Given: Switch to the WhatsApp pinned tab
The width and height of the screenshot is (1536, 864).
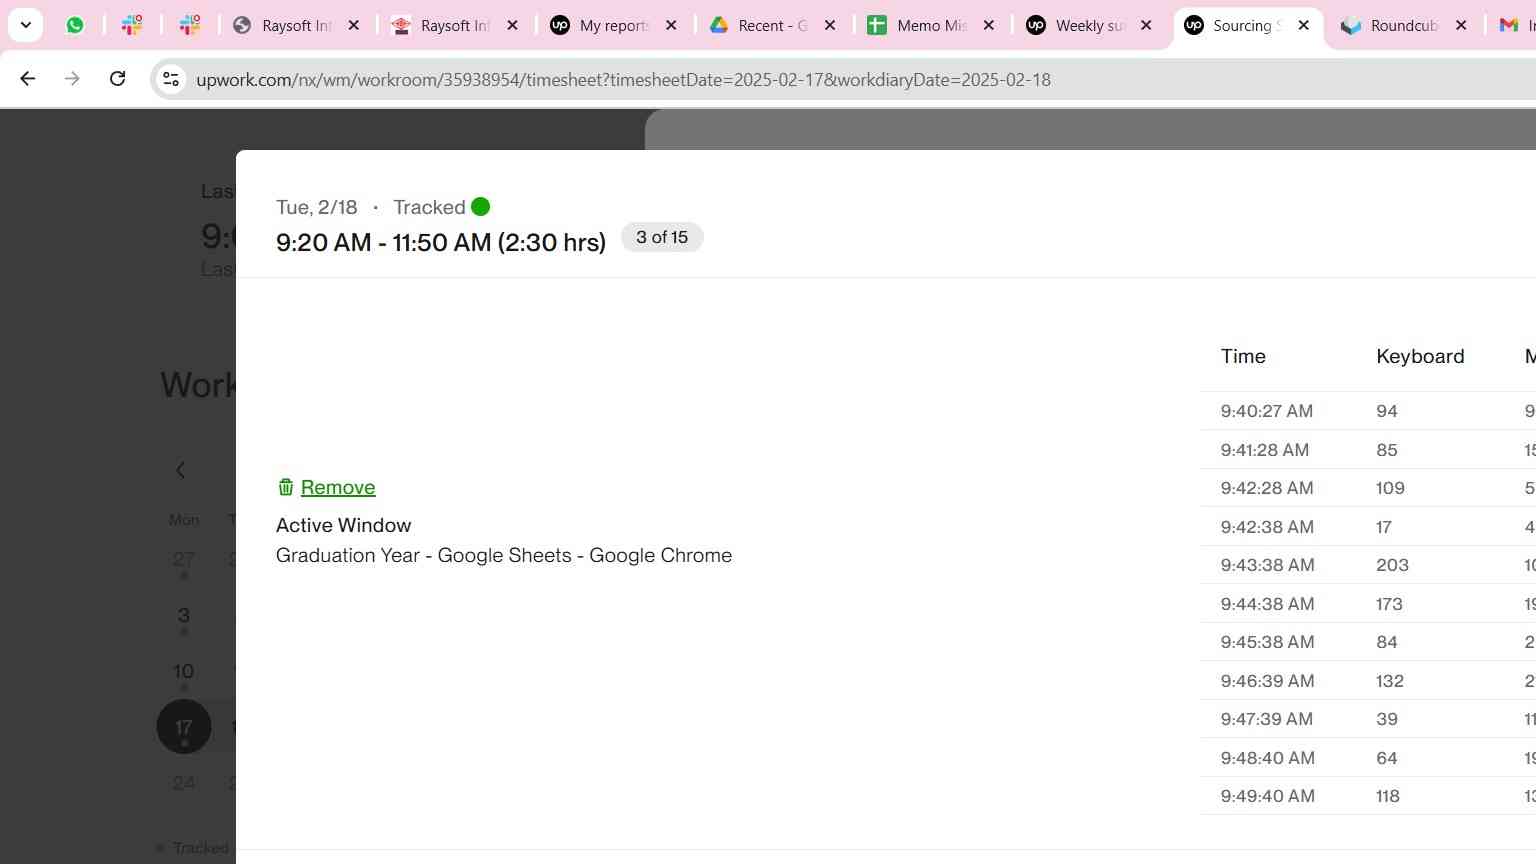Looking at the screenshot, I should 75,25.
